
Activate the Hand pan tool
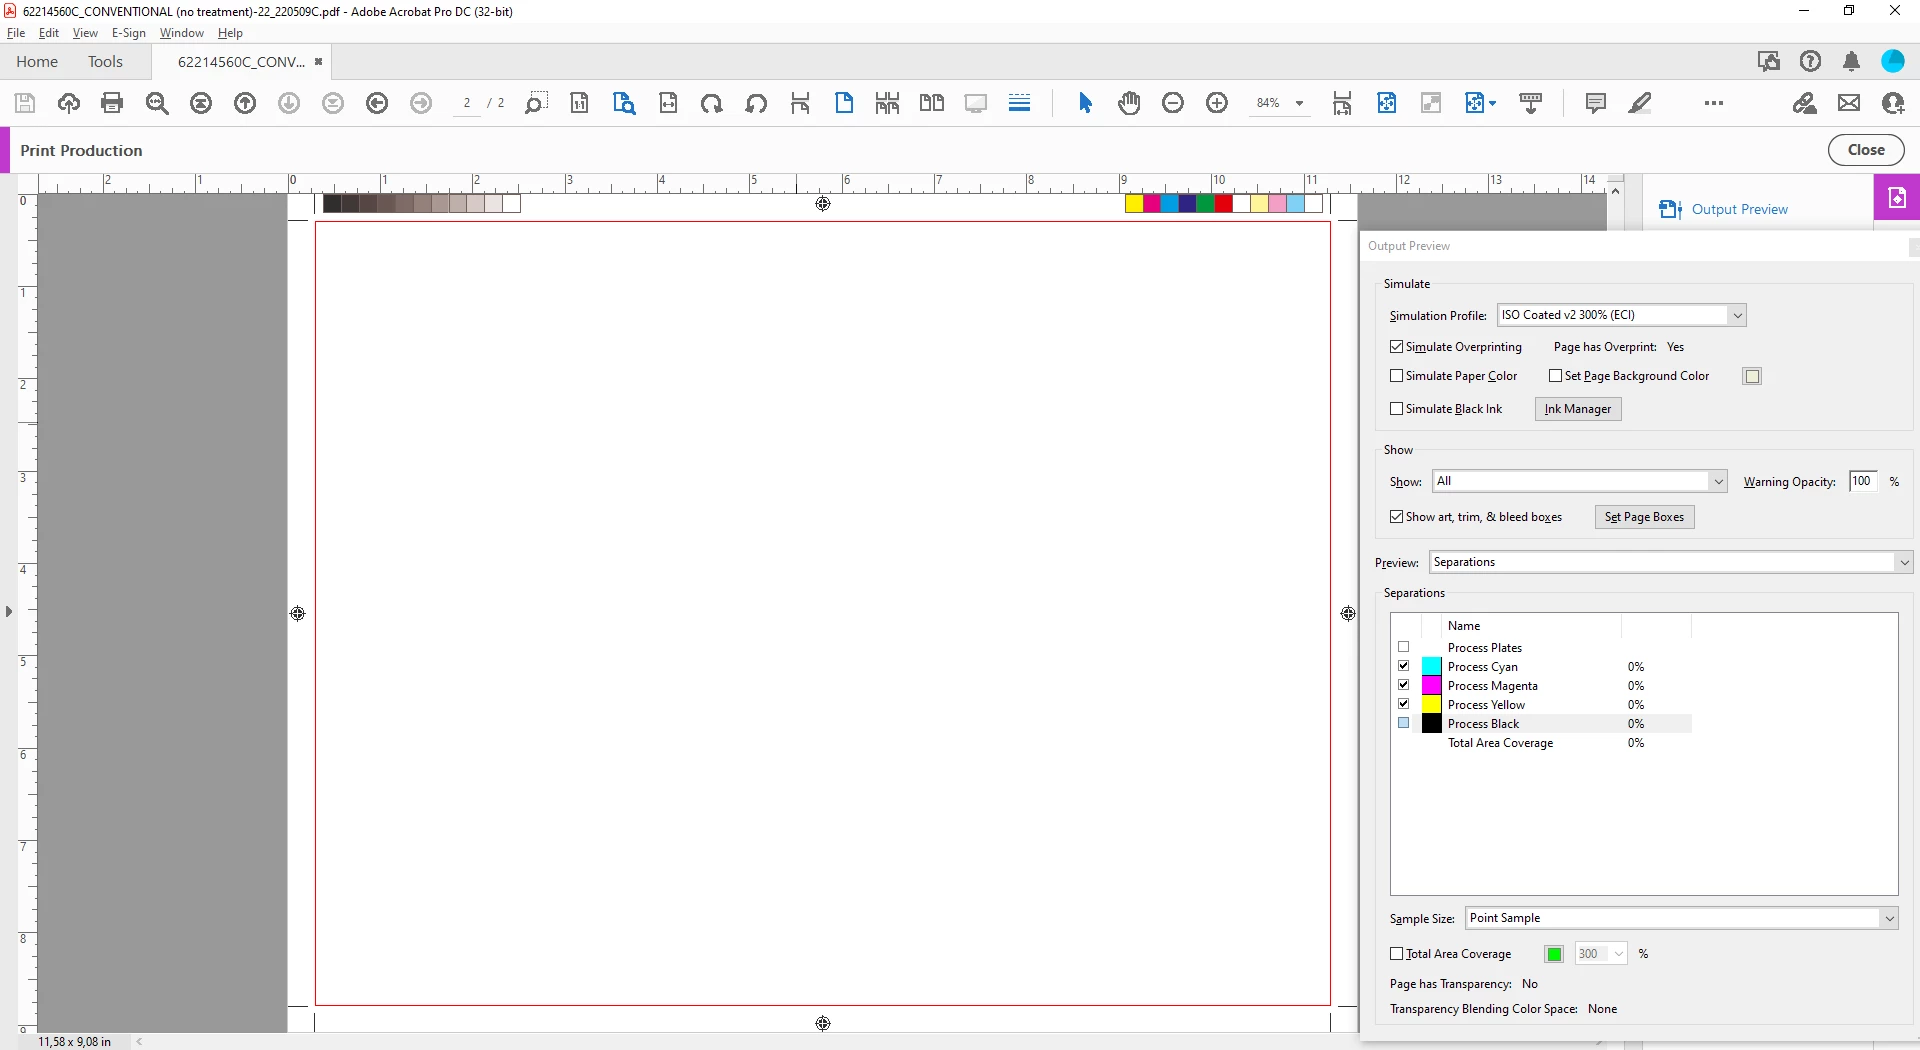[1130, 103]
